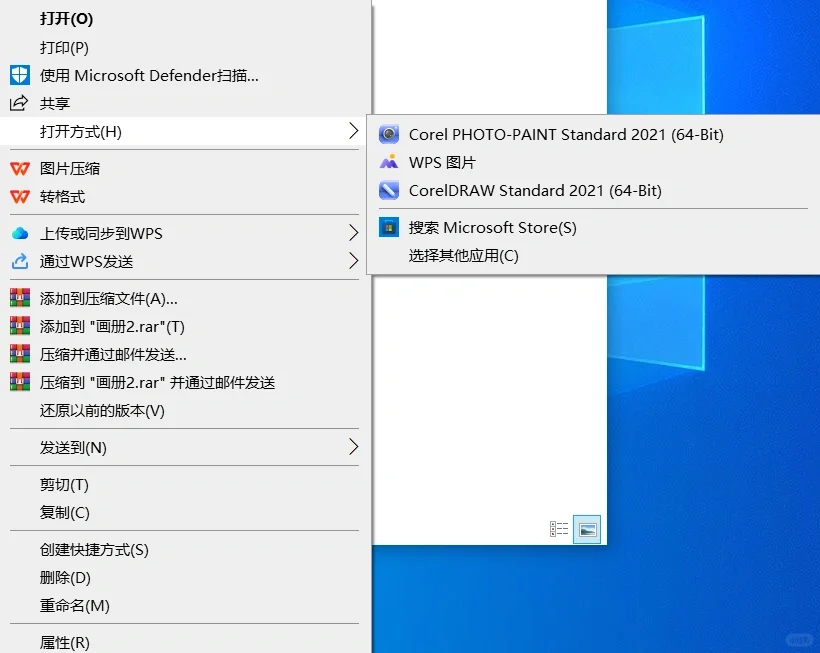
Task: Expand the 通过WPS发送 submenu arrow
Action: click(354, 260)
